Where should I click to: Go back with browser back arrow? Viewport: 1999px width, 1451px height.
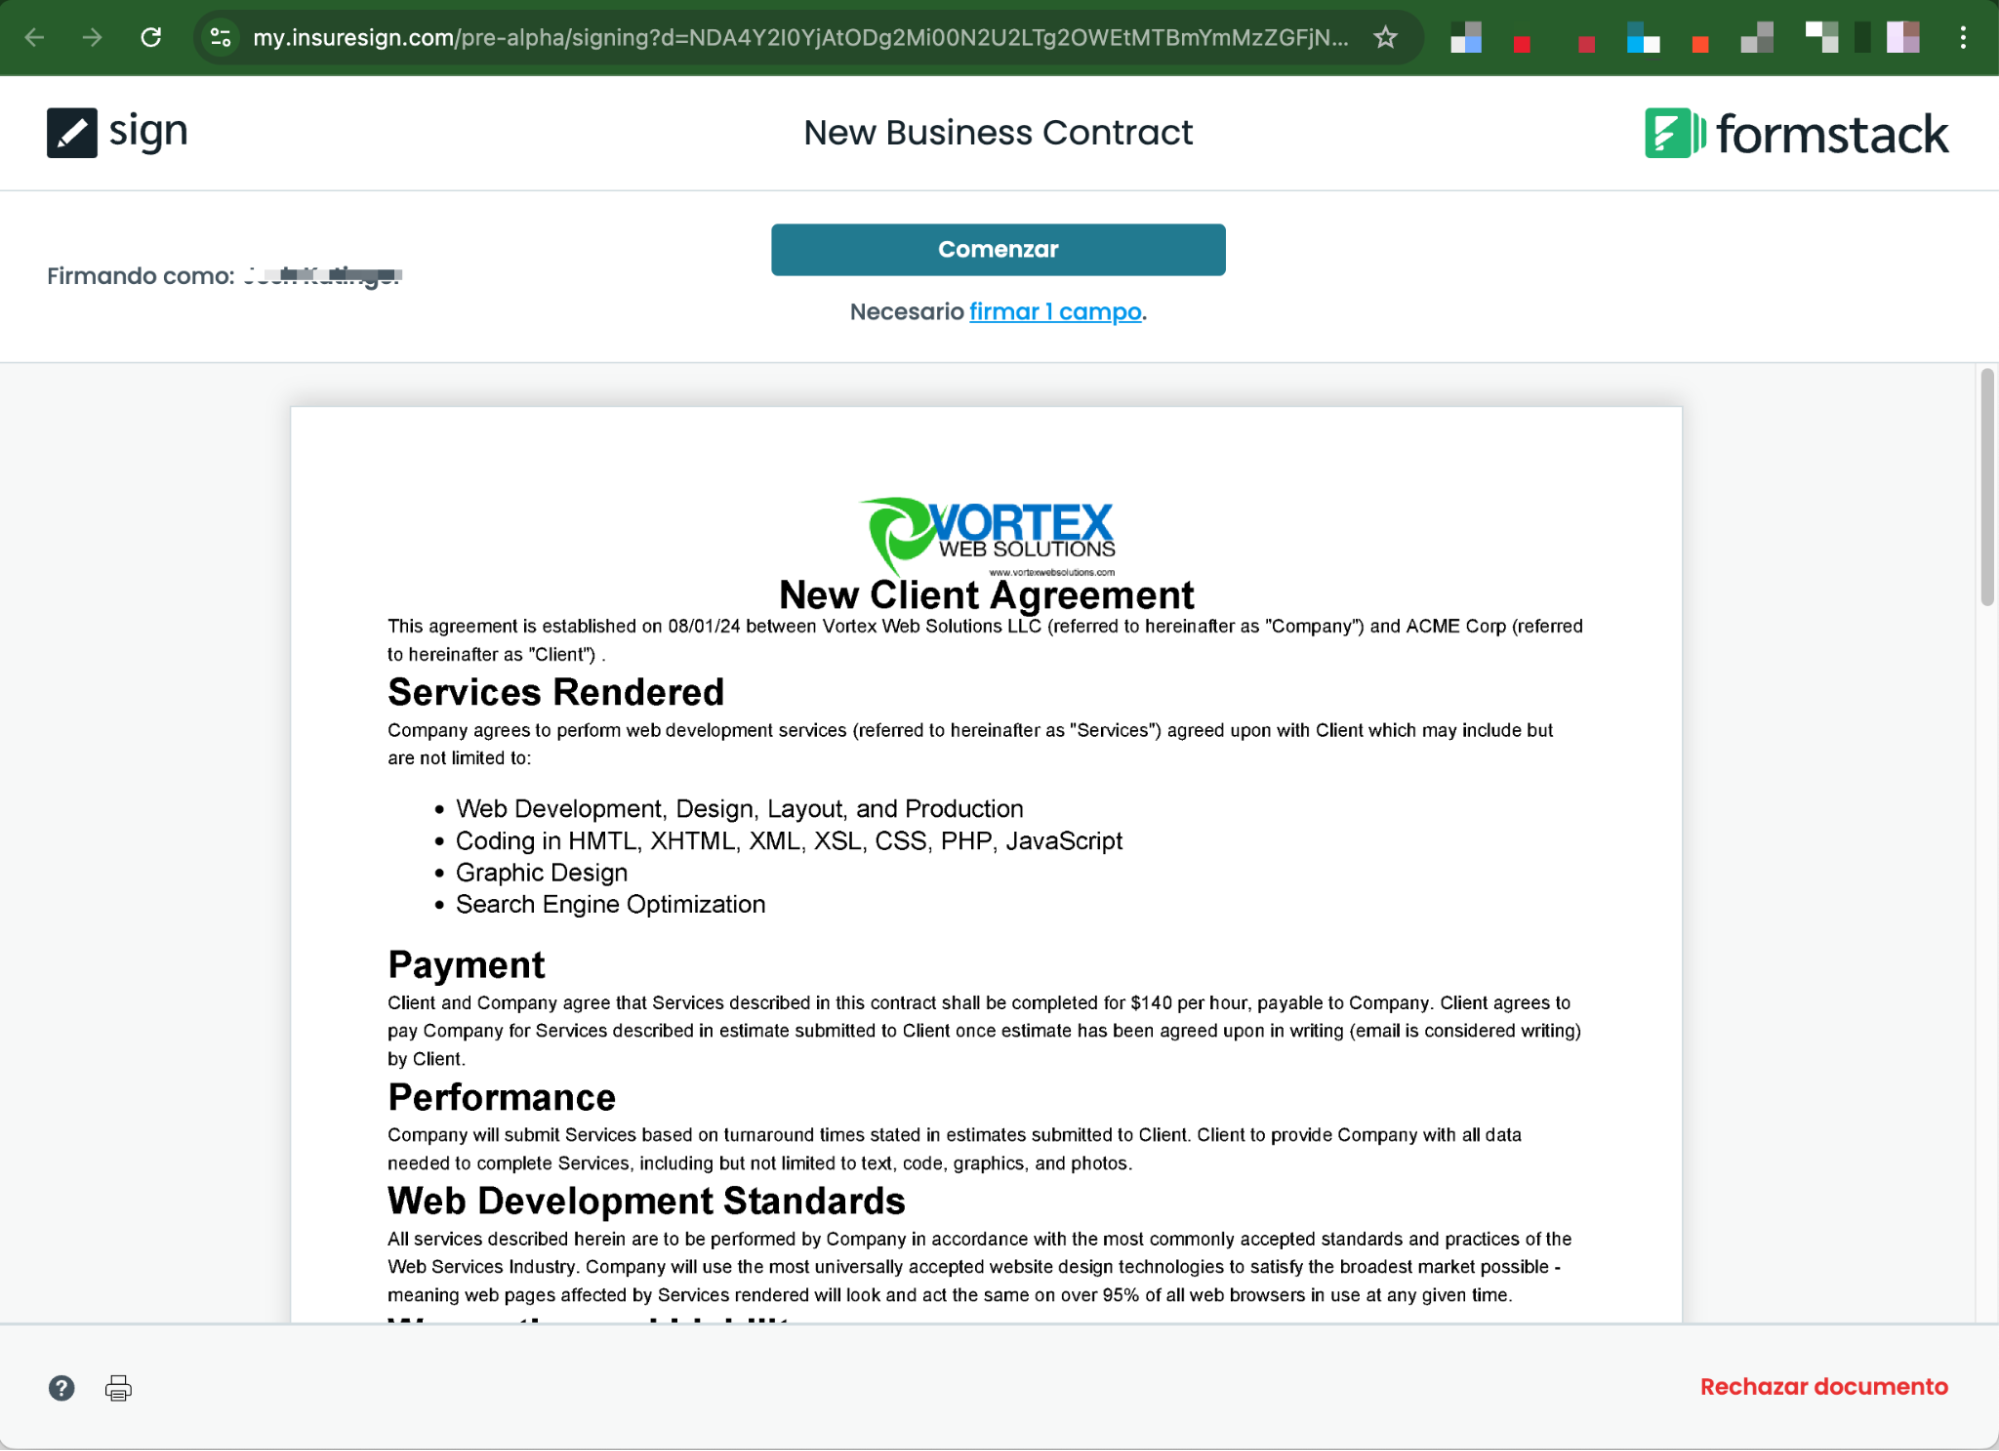(x=35, y=38)
